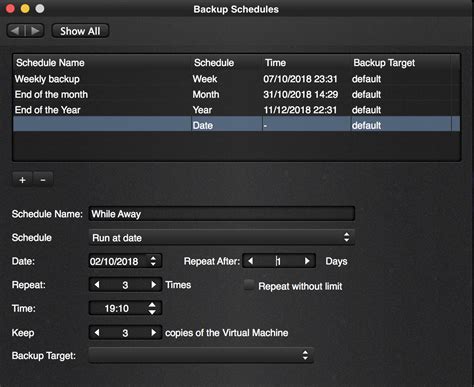
Task: Enable the Repeat without limit checkbox
Action: click(x=249, y=285)
